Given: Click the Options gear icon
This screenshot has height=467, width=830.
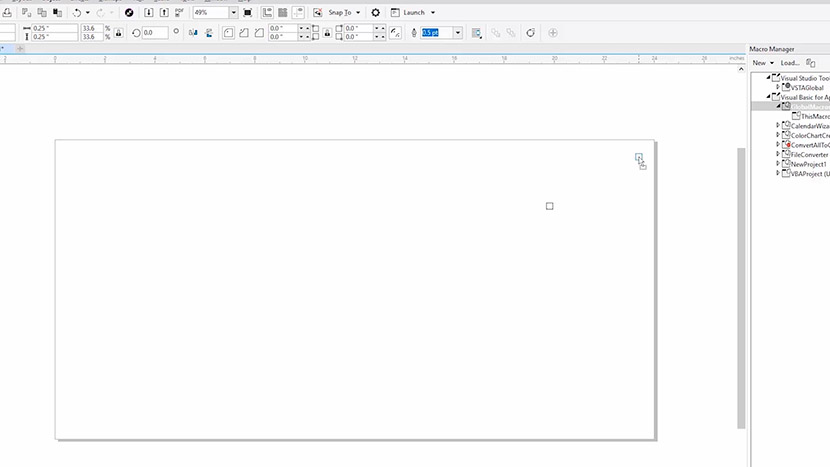Looking at the screenshot, I should [376, 13].
